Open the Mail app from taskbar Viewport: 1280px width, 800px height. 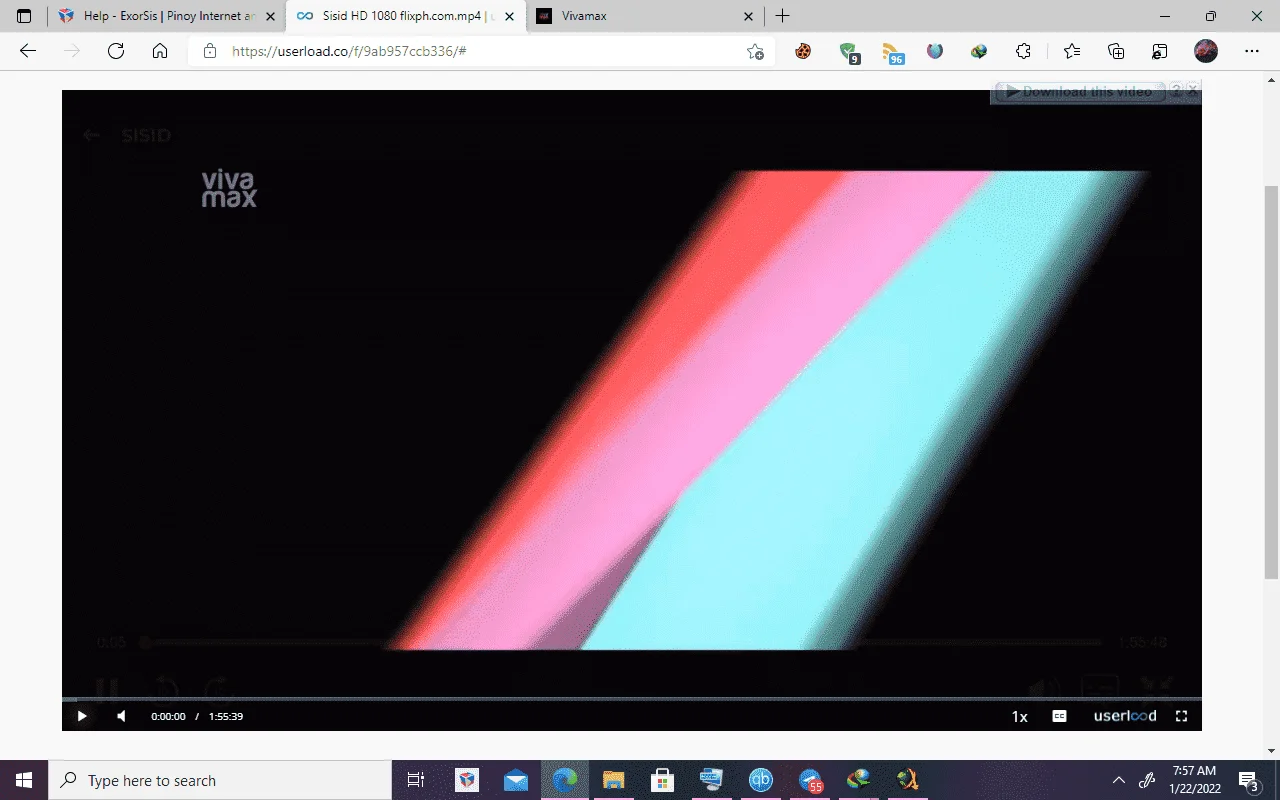point(516,780)
